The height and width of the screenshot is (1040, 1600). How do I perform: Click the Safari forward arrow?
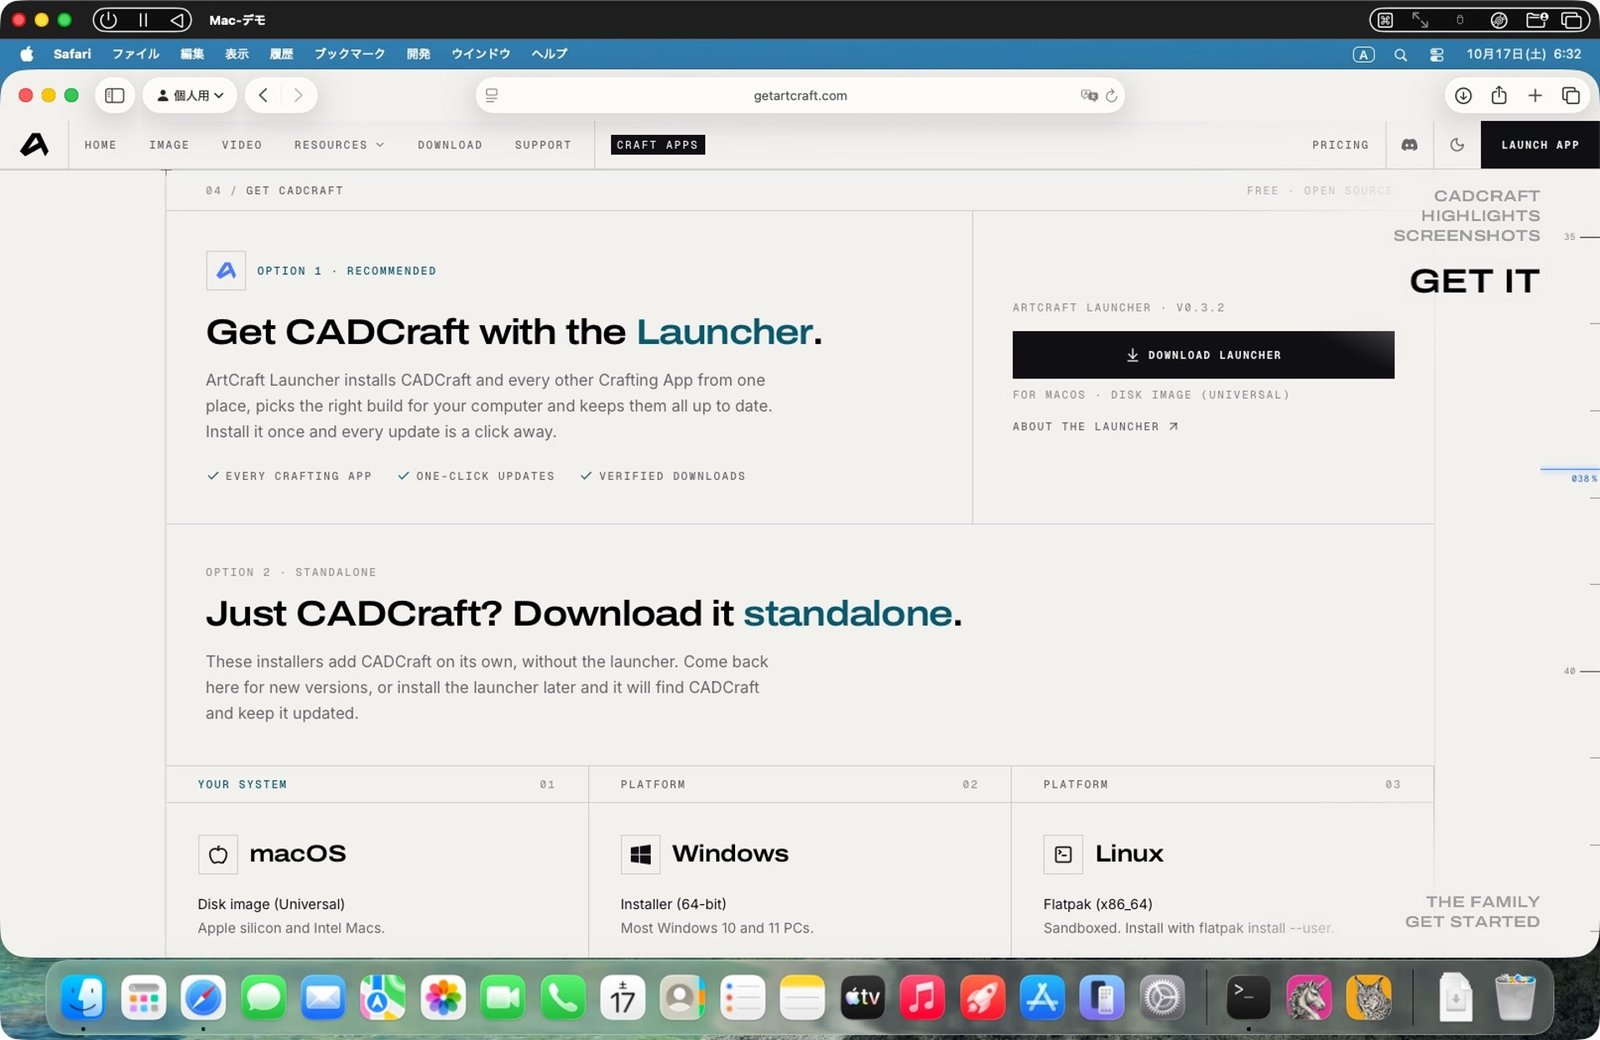(298, 96)
